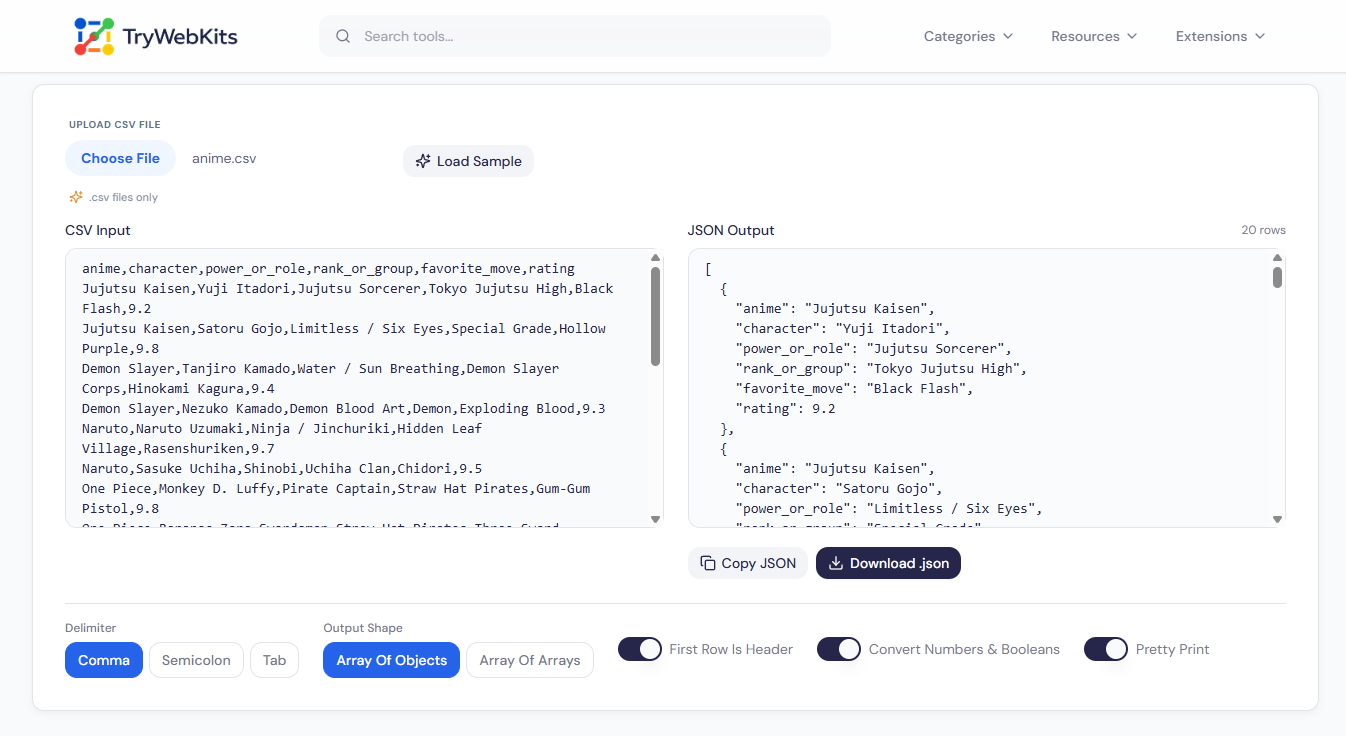This screenshot has width=1346, height=736.
Task: Click the Delimiter label
Action: pyautogui.click(x=91, y=628)
